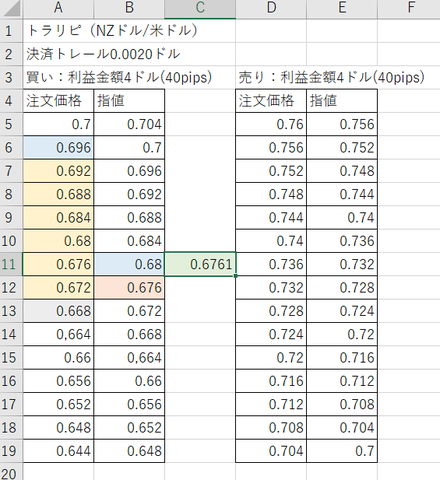Screen dimensions: 440x480
Task: Select column B header
Action: coord(129,9)
